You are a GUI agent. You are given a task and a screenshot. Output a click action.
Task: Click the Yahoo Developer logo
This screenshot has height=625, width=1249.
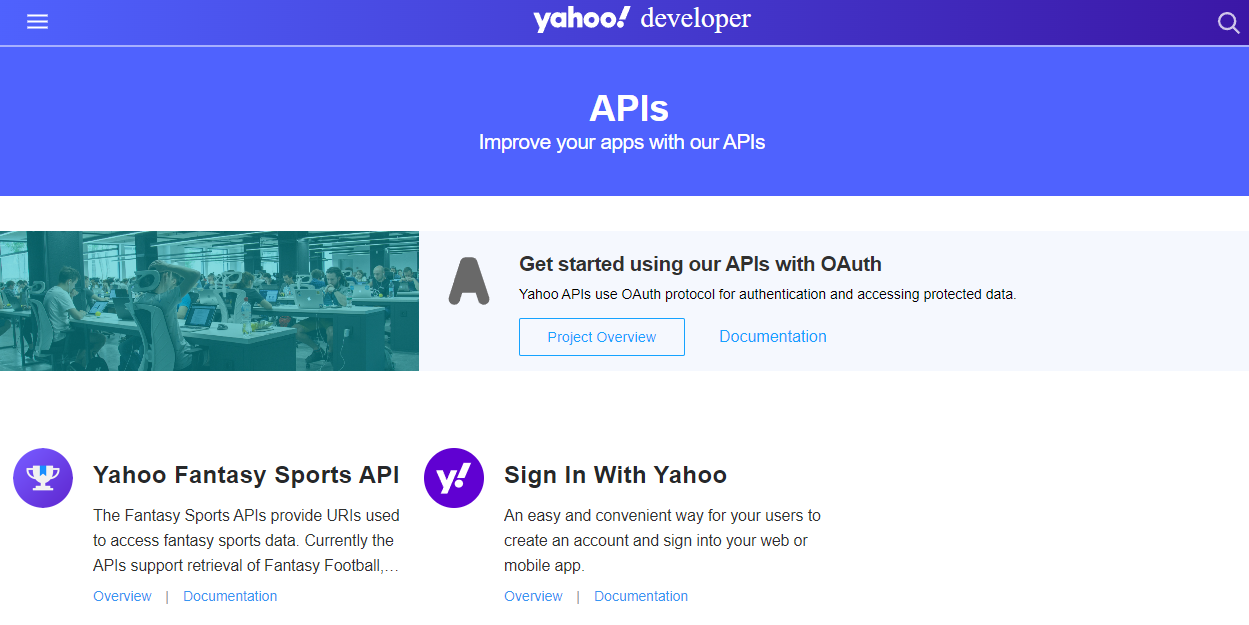[x=641, y=20]
